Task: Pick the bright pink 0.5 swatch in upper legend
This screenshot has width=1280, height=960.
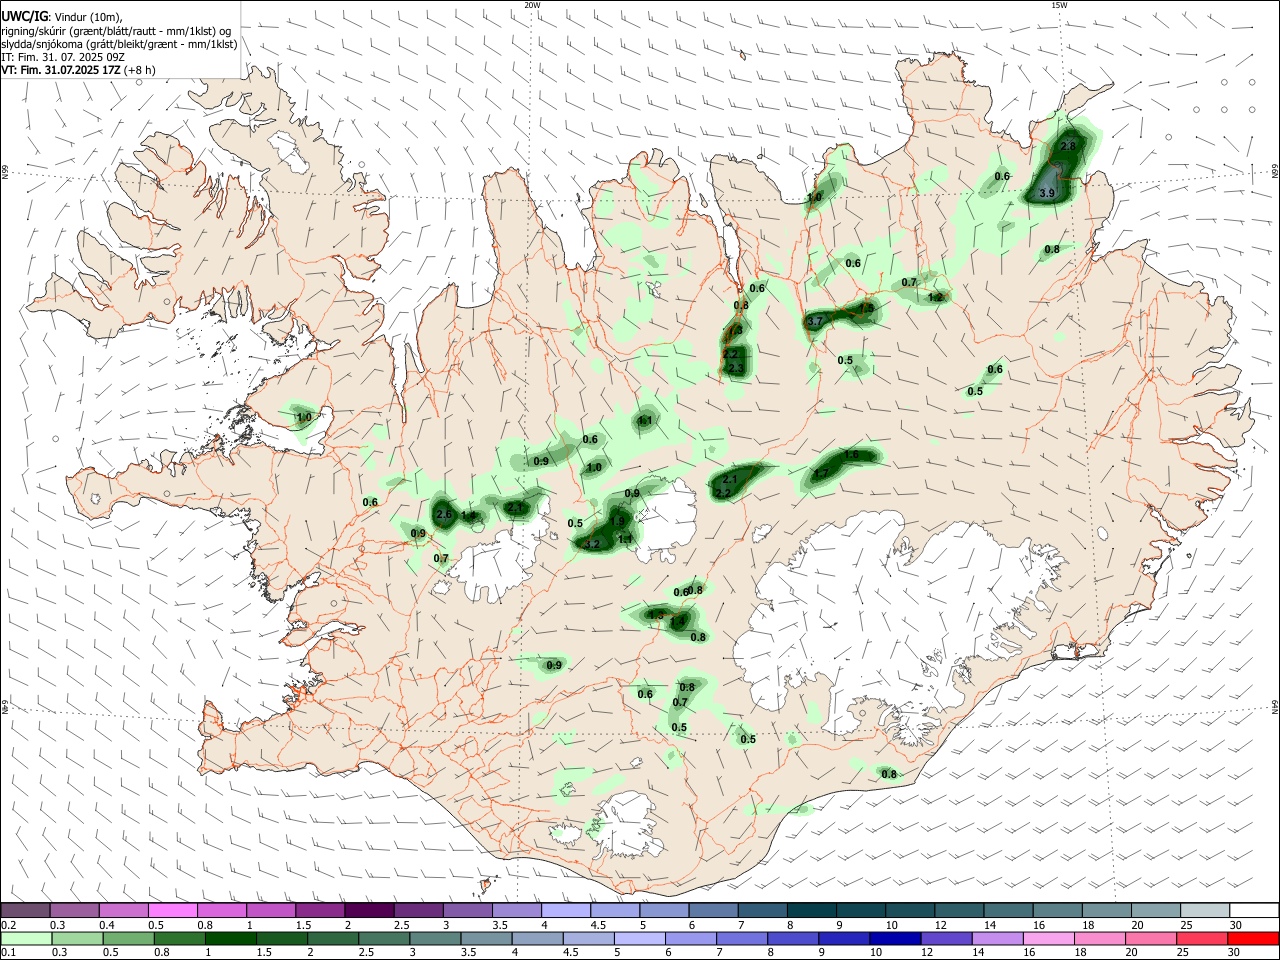Action: (172, 911)
